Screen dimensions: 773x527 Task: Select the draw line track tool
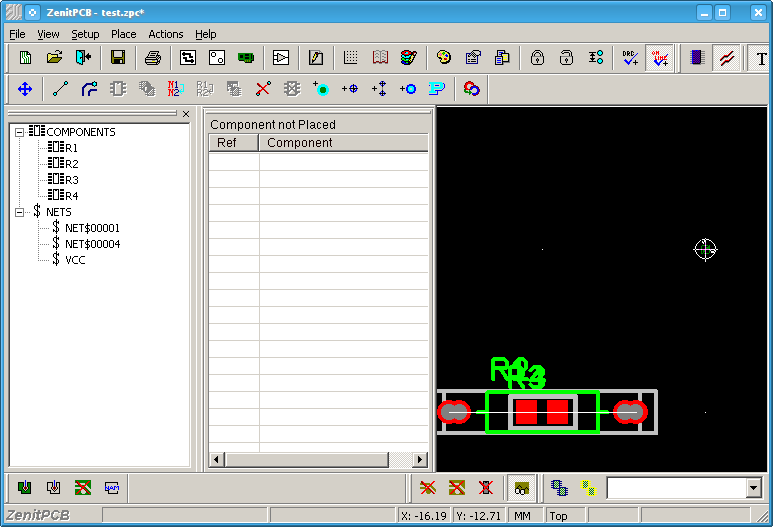(x=60, y=89)
